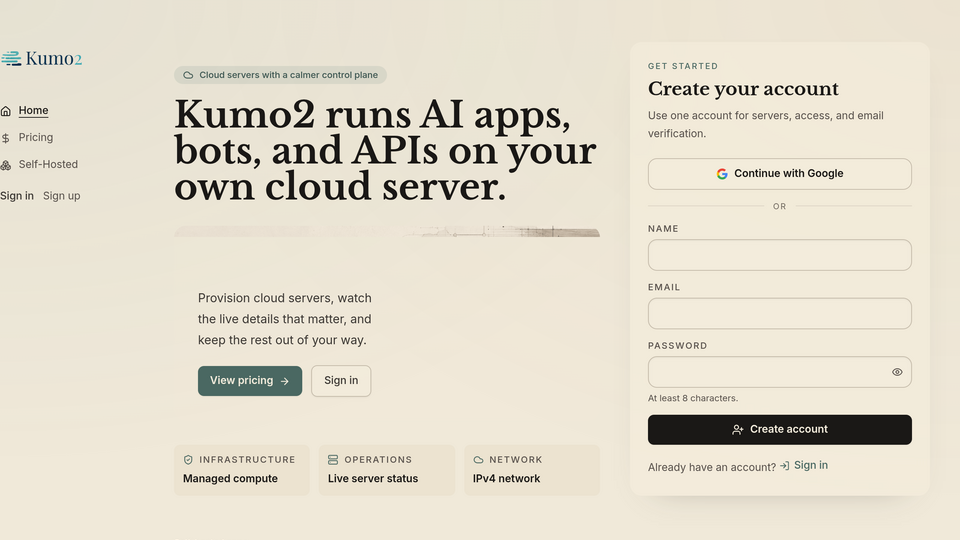Focus the Email input field
This screenshot has width=960, height=540.
click(779, 313)
